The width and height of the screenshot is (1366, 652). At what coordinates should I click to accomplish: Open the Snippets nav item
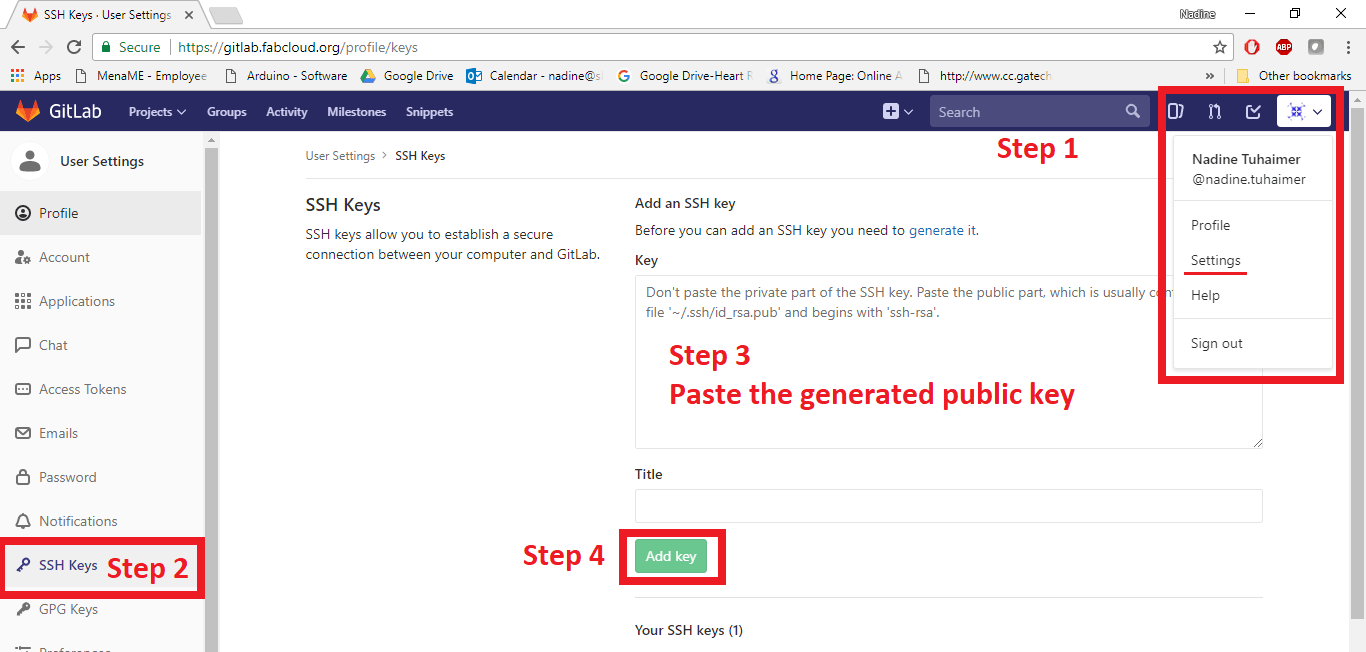(x=430, y=112)
